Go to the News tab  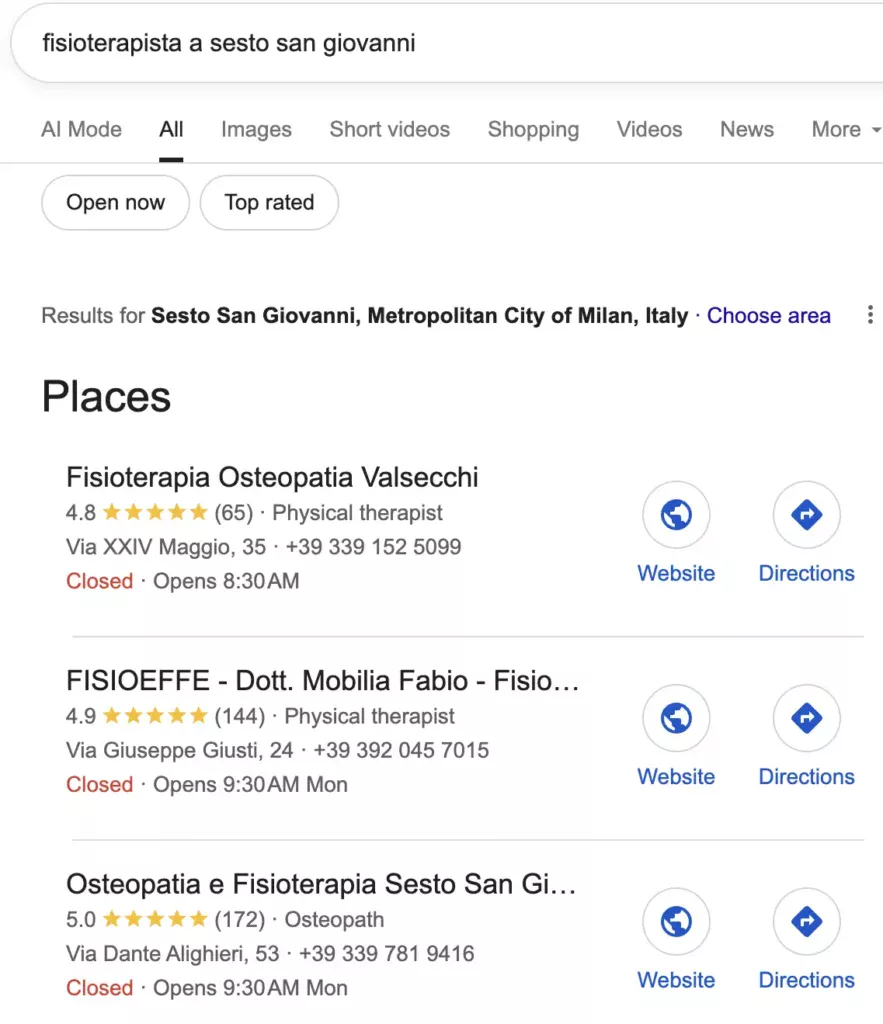pos(747,130)
